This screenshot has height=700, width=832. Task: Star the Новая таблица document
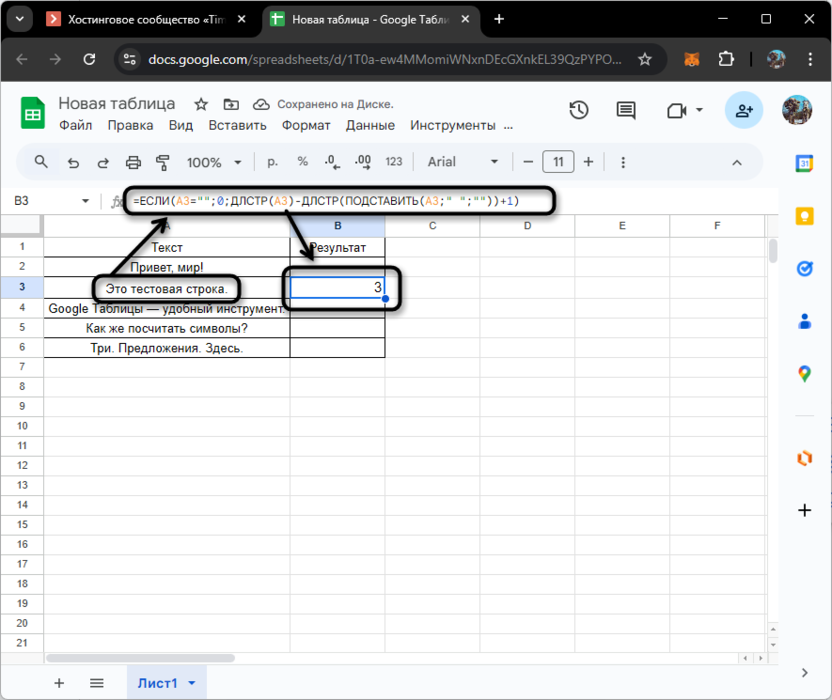pyautogui.click(x=201, y=104)
